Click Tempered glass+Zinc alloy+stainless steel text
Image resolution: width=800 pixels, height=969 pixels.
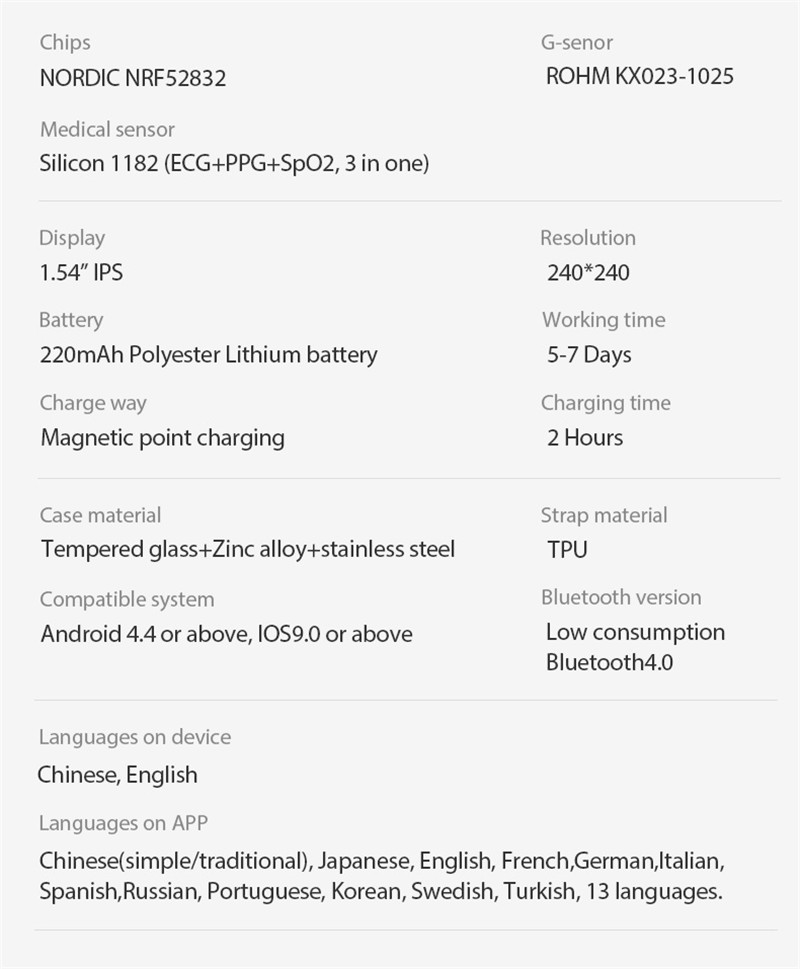pos(248,549)
